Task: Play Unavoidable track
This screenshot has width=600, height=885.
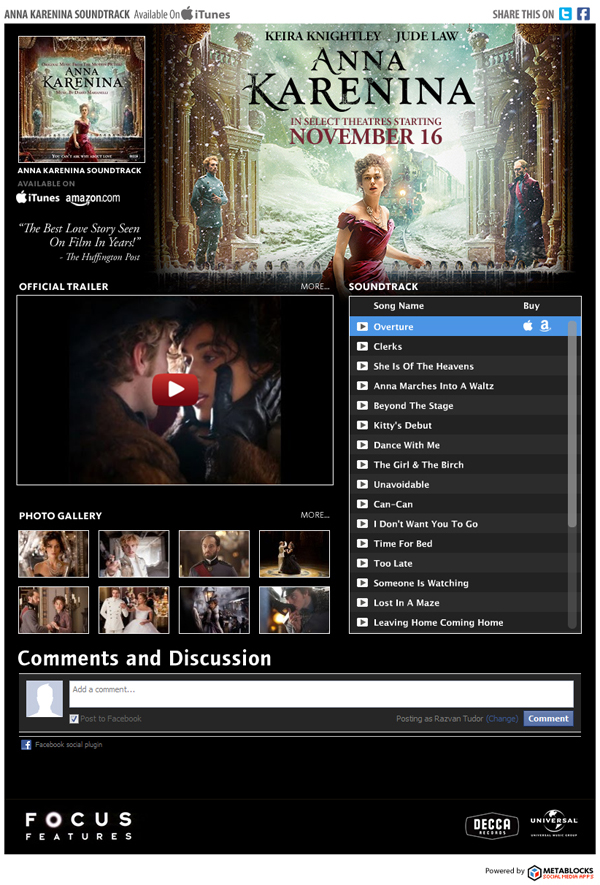Action: (362, 485)
